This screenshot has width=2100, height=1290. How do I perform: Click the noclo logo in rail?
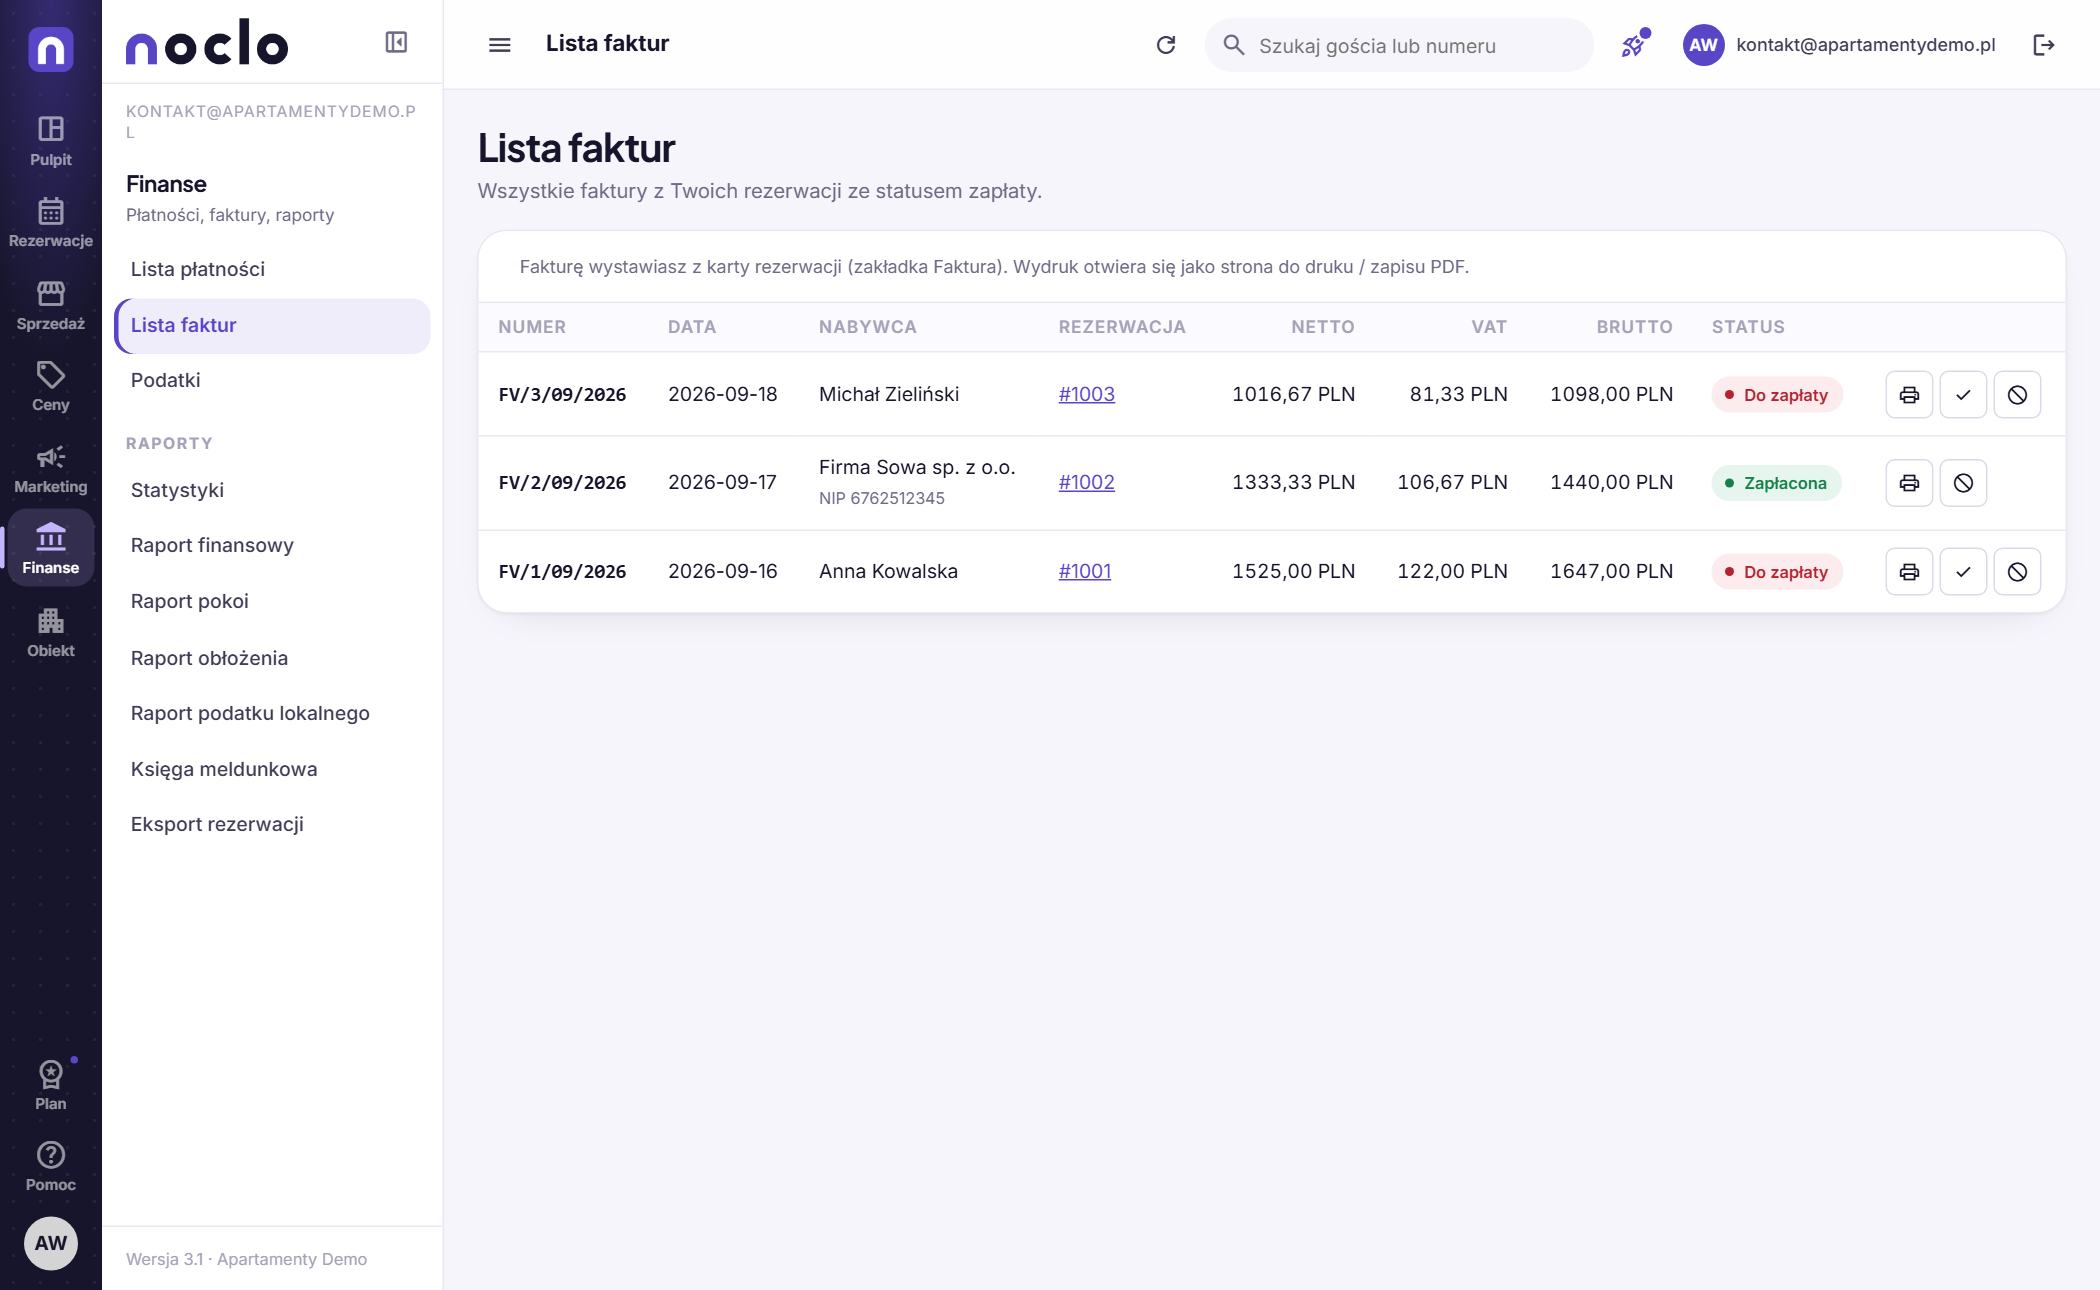51,49
